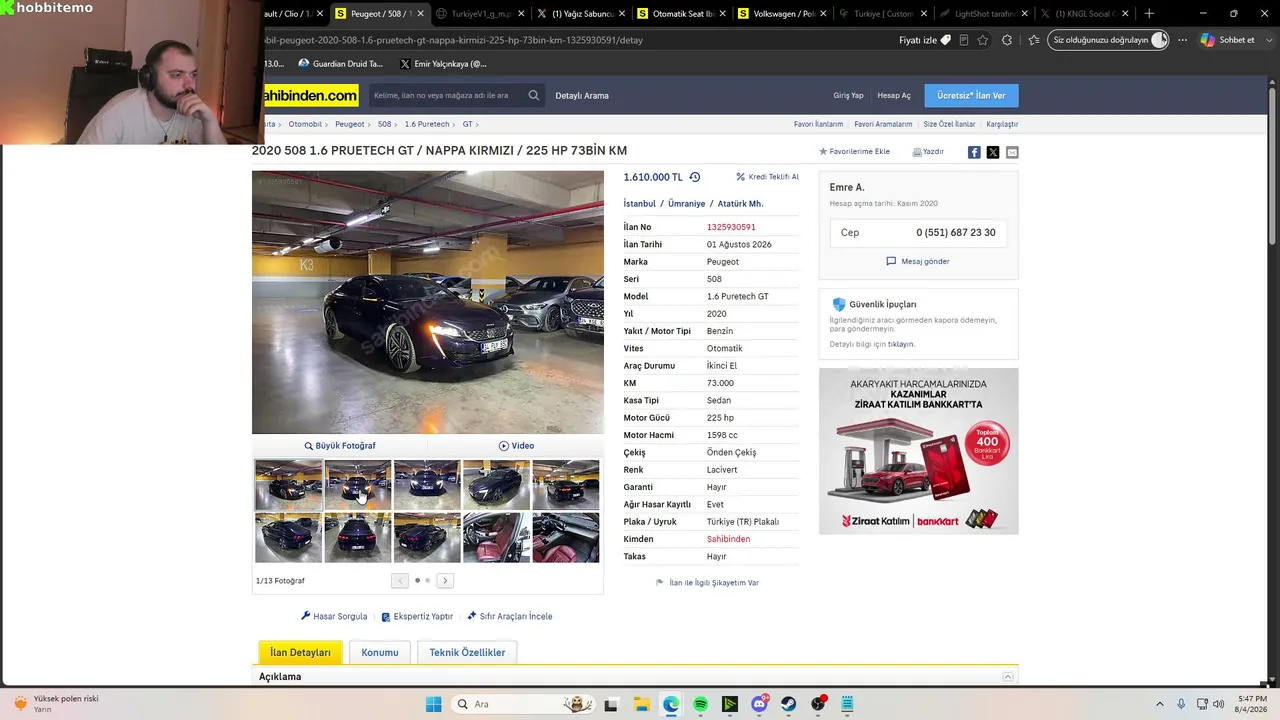Open Detaylı Arama link
The image size is (1280, 720).
(582, 96)
